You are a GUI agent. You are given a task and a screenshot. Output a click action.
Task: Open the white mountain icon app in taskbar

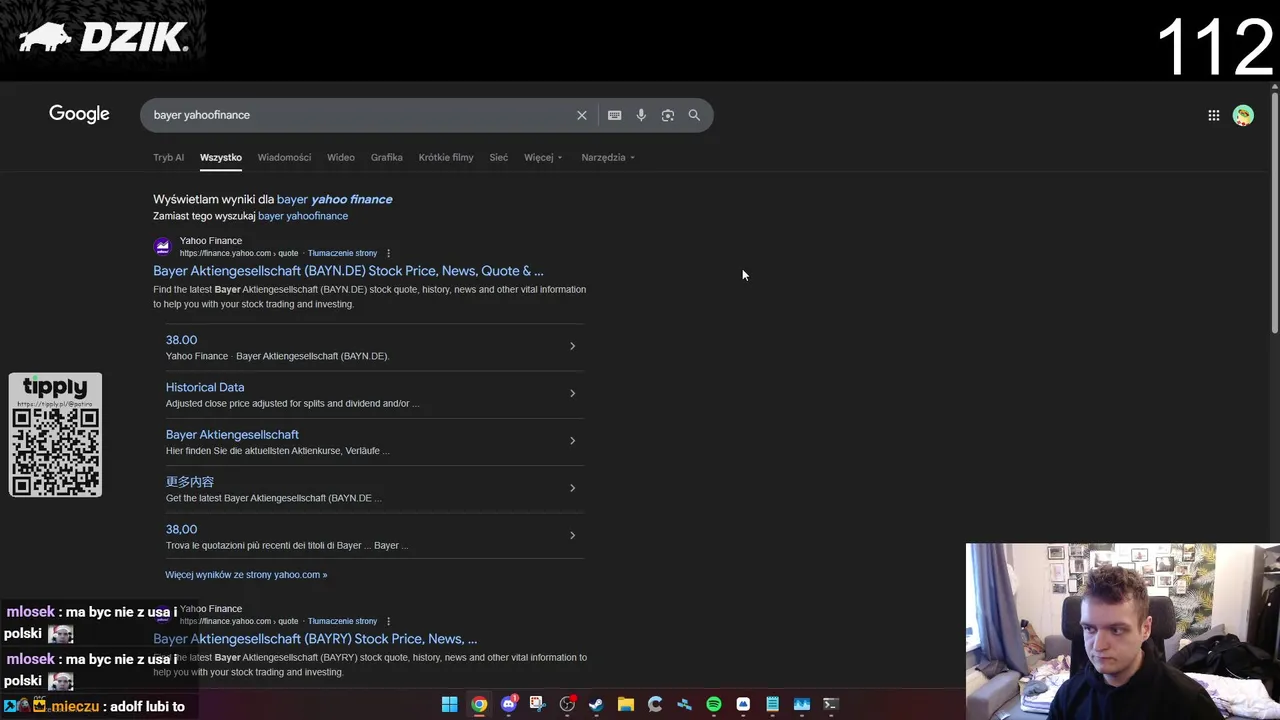[x=743, y=705]
